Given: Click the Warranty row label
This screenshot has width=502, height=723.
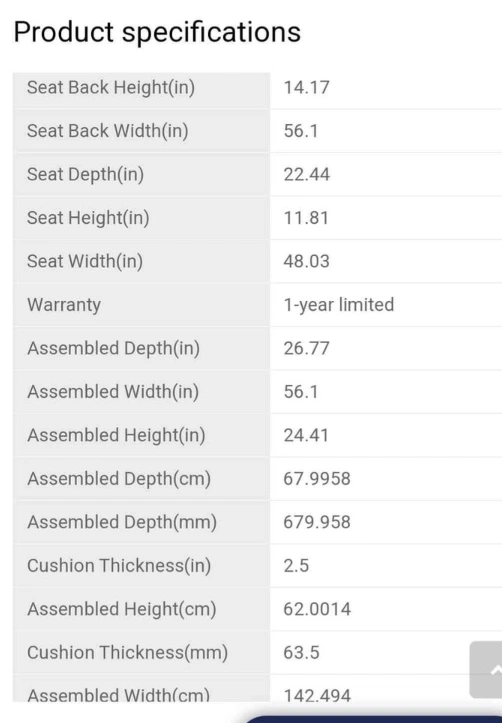Looking at the screenshot, I should click(x=64, y=305).
